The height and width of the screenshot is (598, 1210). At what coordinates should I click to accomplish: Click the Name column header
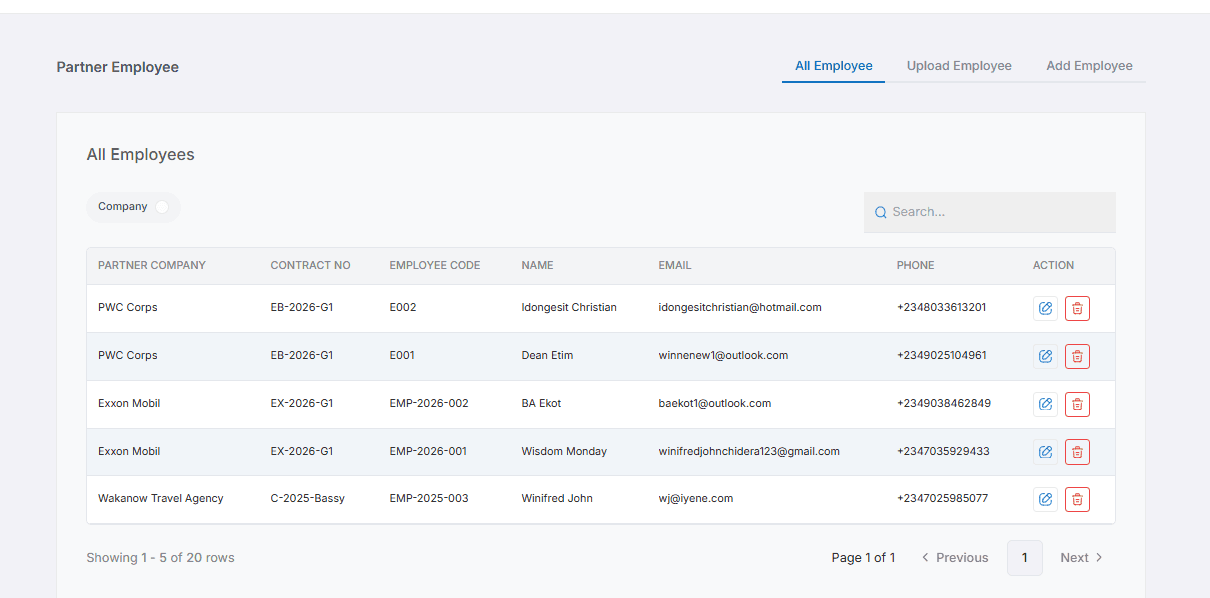[x=537, y=266]
